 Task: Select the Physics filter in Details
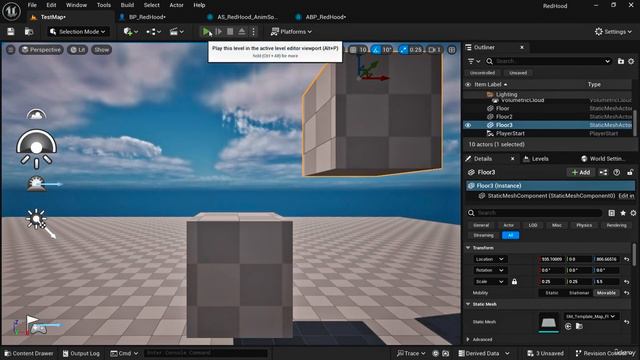tap(584, 225)
